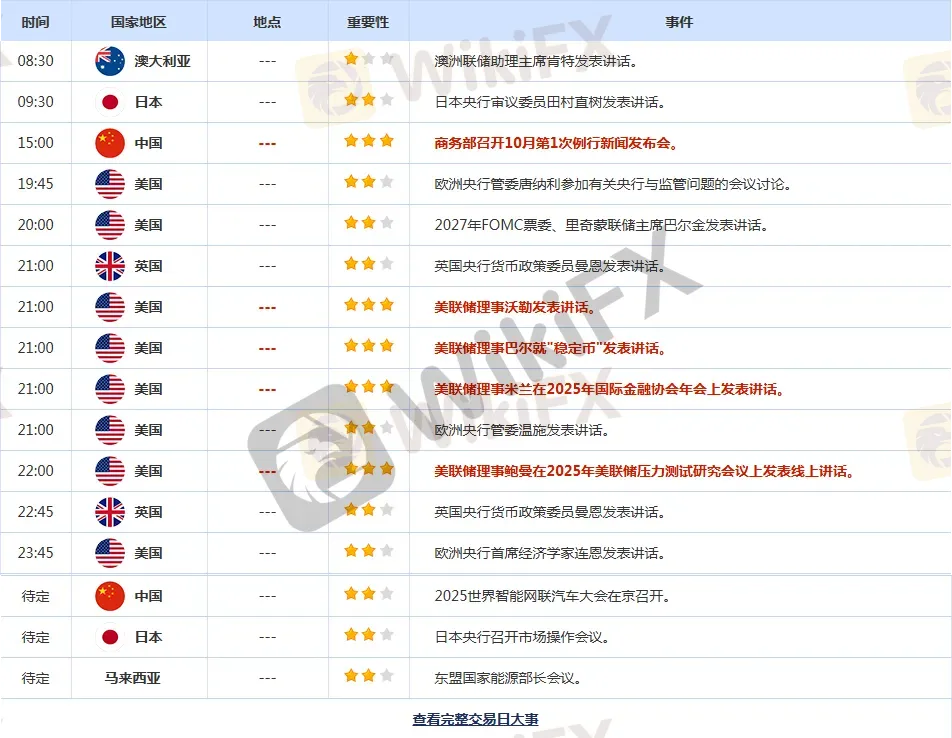Click star rating in 日本央行市场操作 row
This screenshot has width=952, height=738.
(369, 635)
